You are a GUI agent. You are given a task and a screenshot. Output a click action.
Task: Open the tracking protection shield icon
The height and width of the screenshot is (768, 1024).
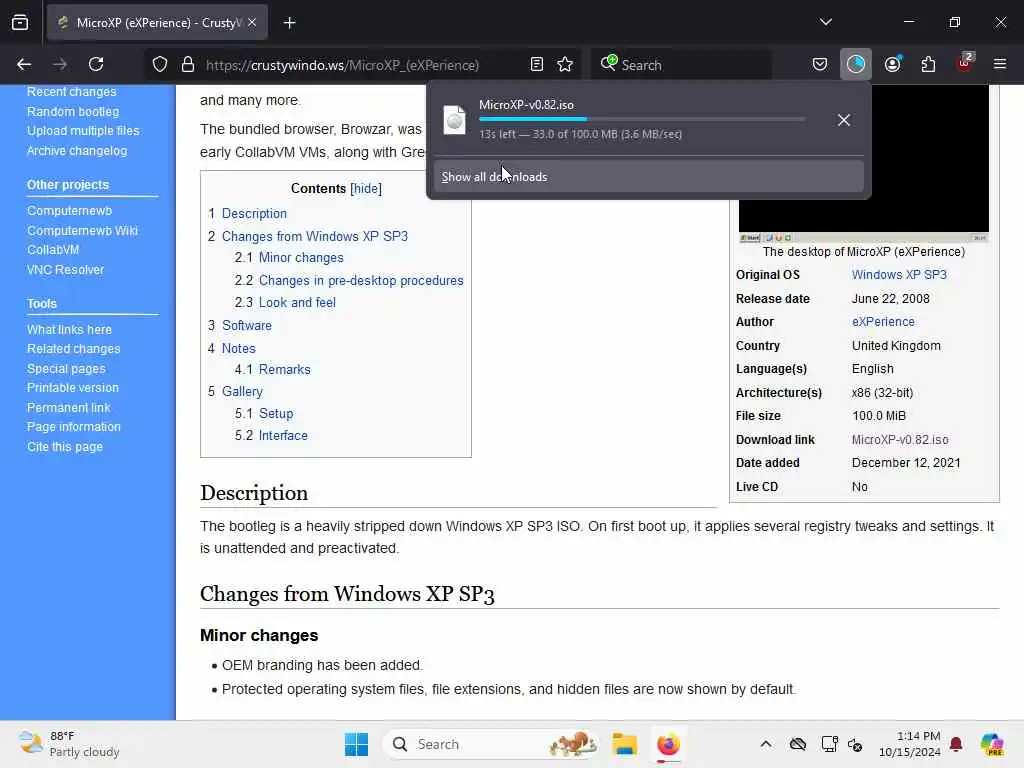[160, 64]
